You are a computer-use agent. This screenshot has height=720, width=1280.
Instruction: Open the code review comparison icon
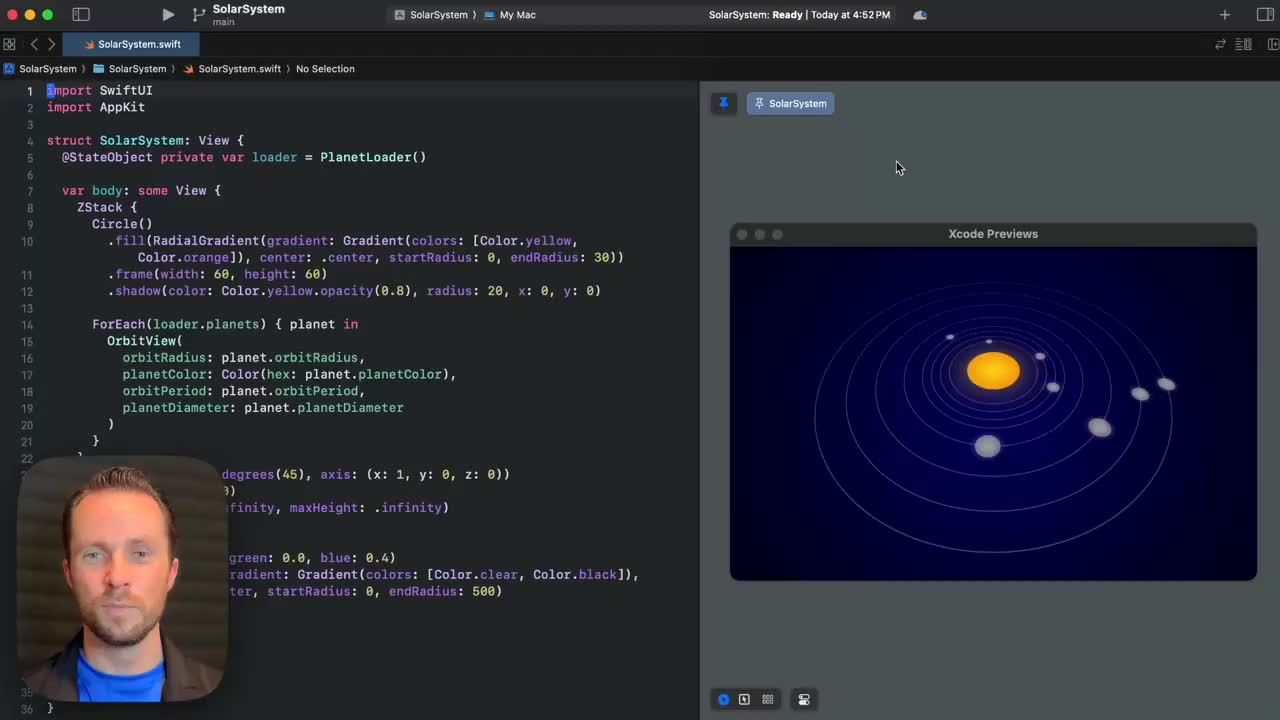1220,44
